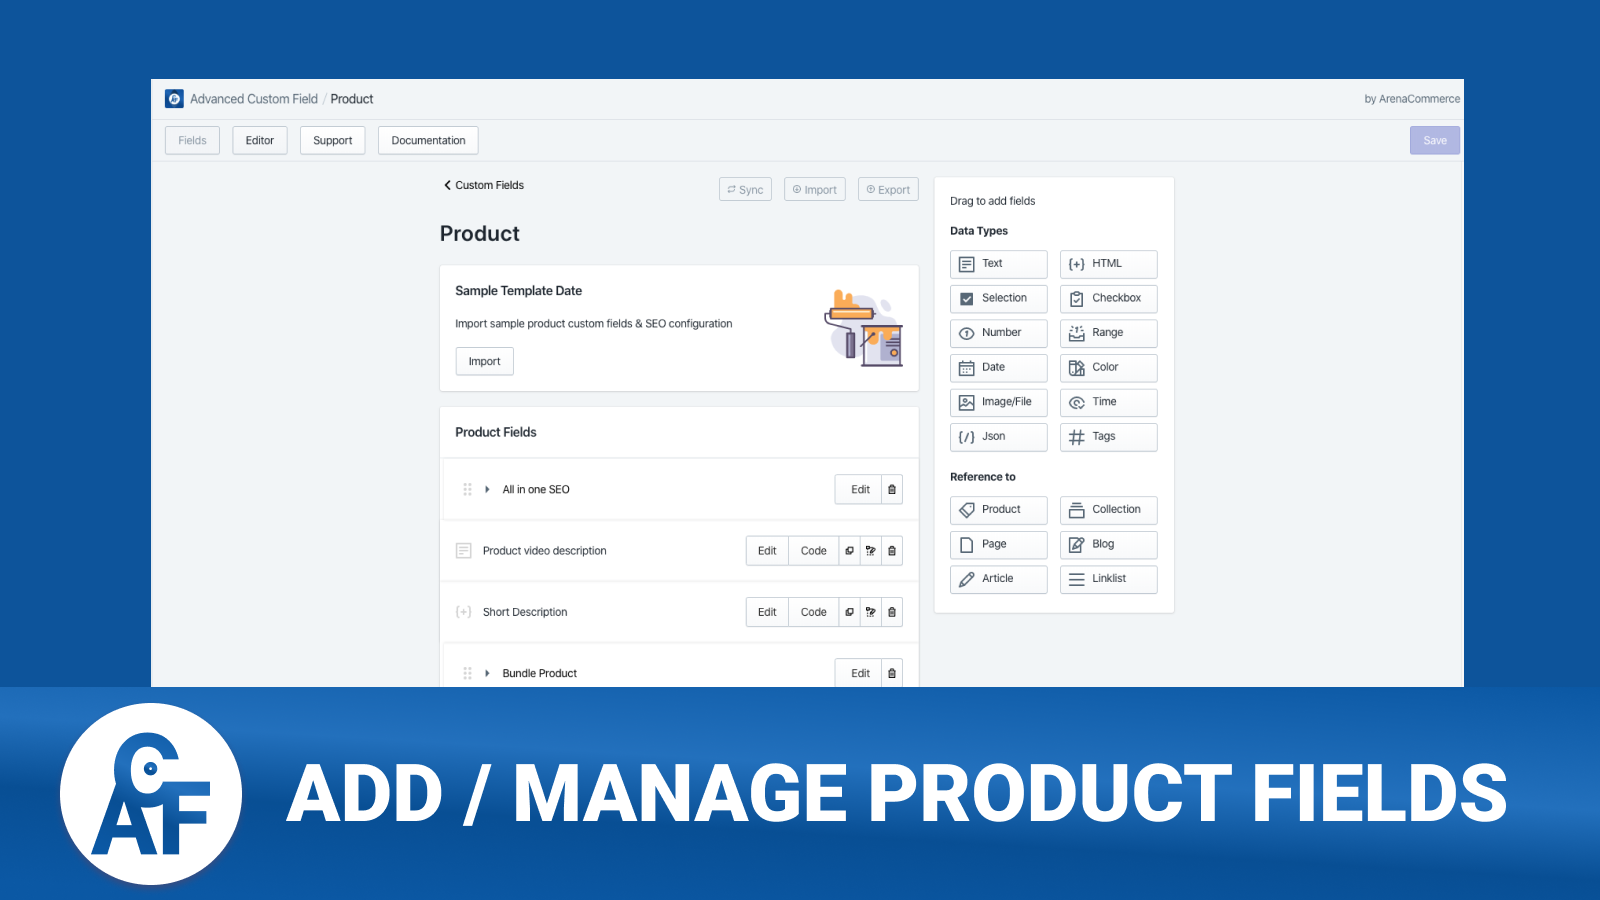
Task: Expand the Bundle Product group
Action: pyautogui.click(x=487, y=674)
